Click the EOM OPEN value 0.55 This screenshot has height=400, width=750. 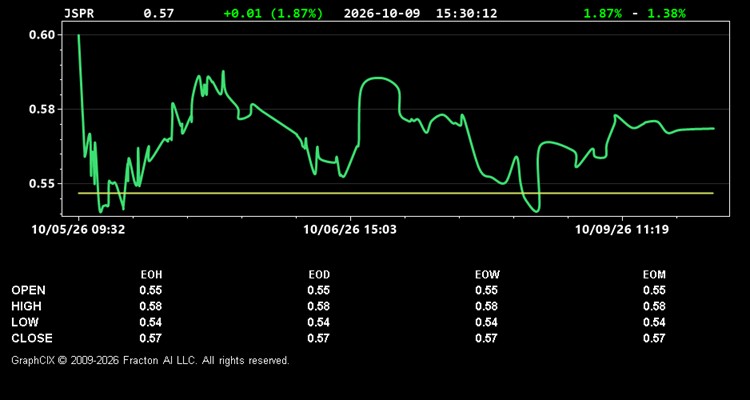(654, 290)
